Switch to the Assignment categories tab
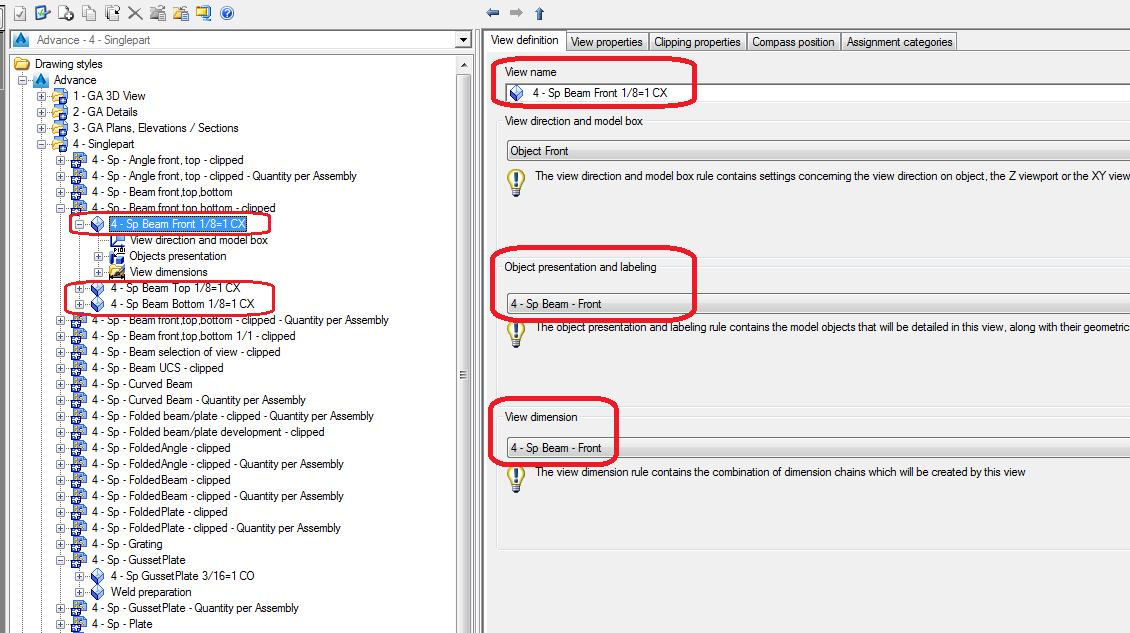Screen dimensions: 1130x633 899,42
